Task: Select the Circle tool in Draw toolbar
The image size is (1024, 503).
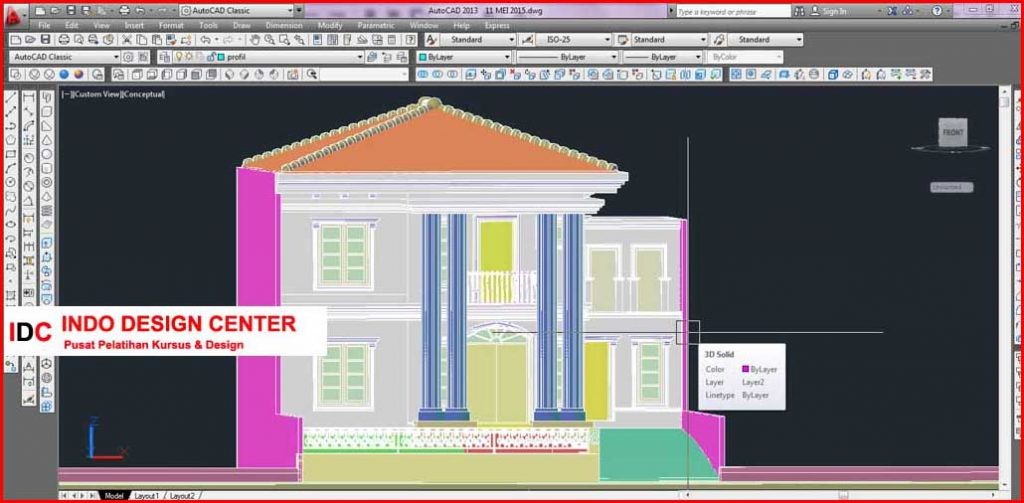Action: tap(11, 182)
